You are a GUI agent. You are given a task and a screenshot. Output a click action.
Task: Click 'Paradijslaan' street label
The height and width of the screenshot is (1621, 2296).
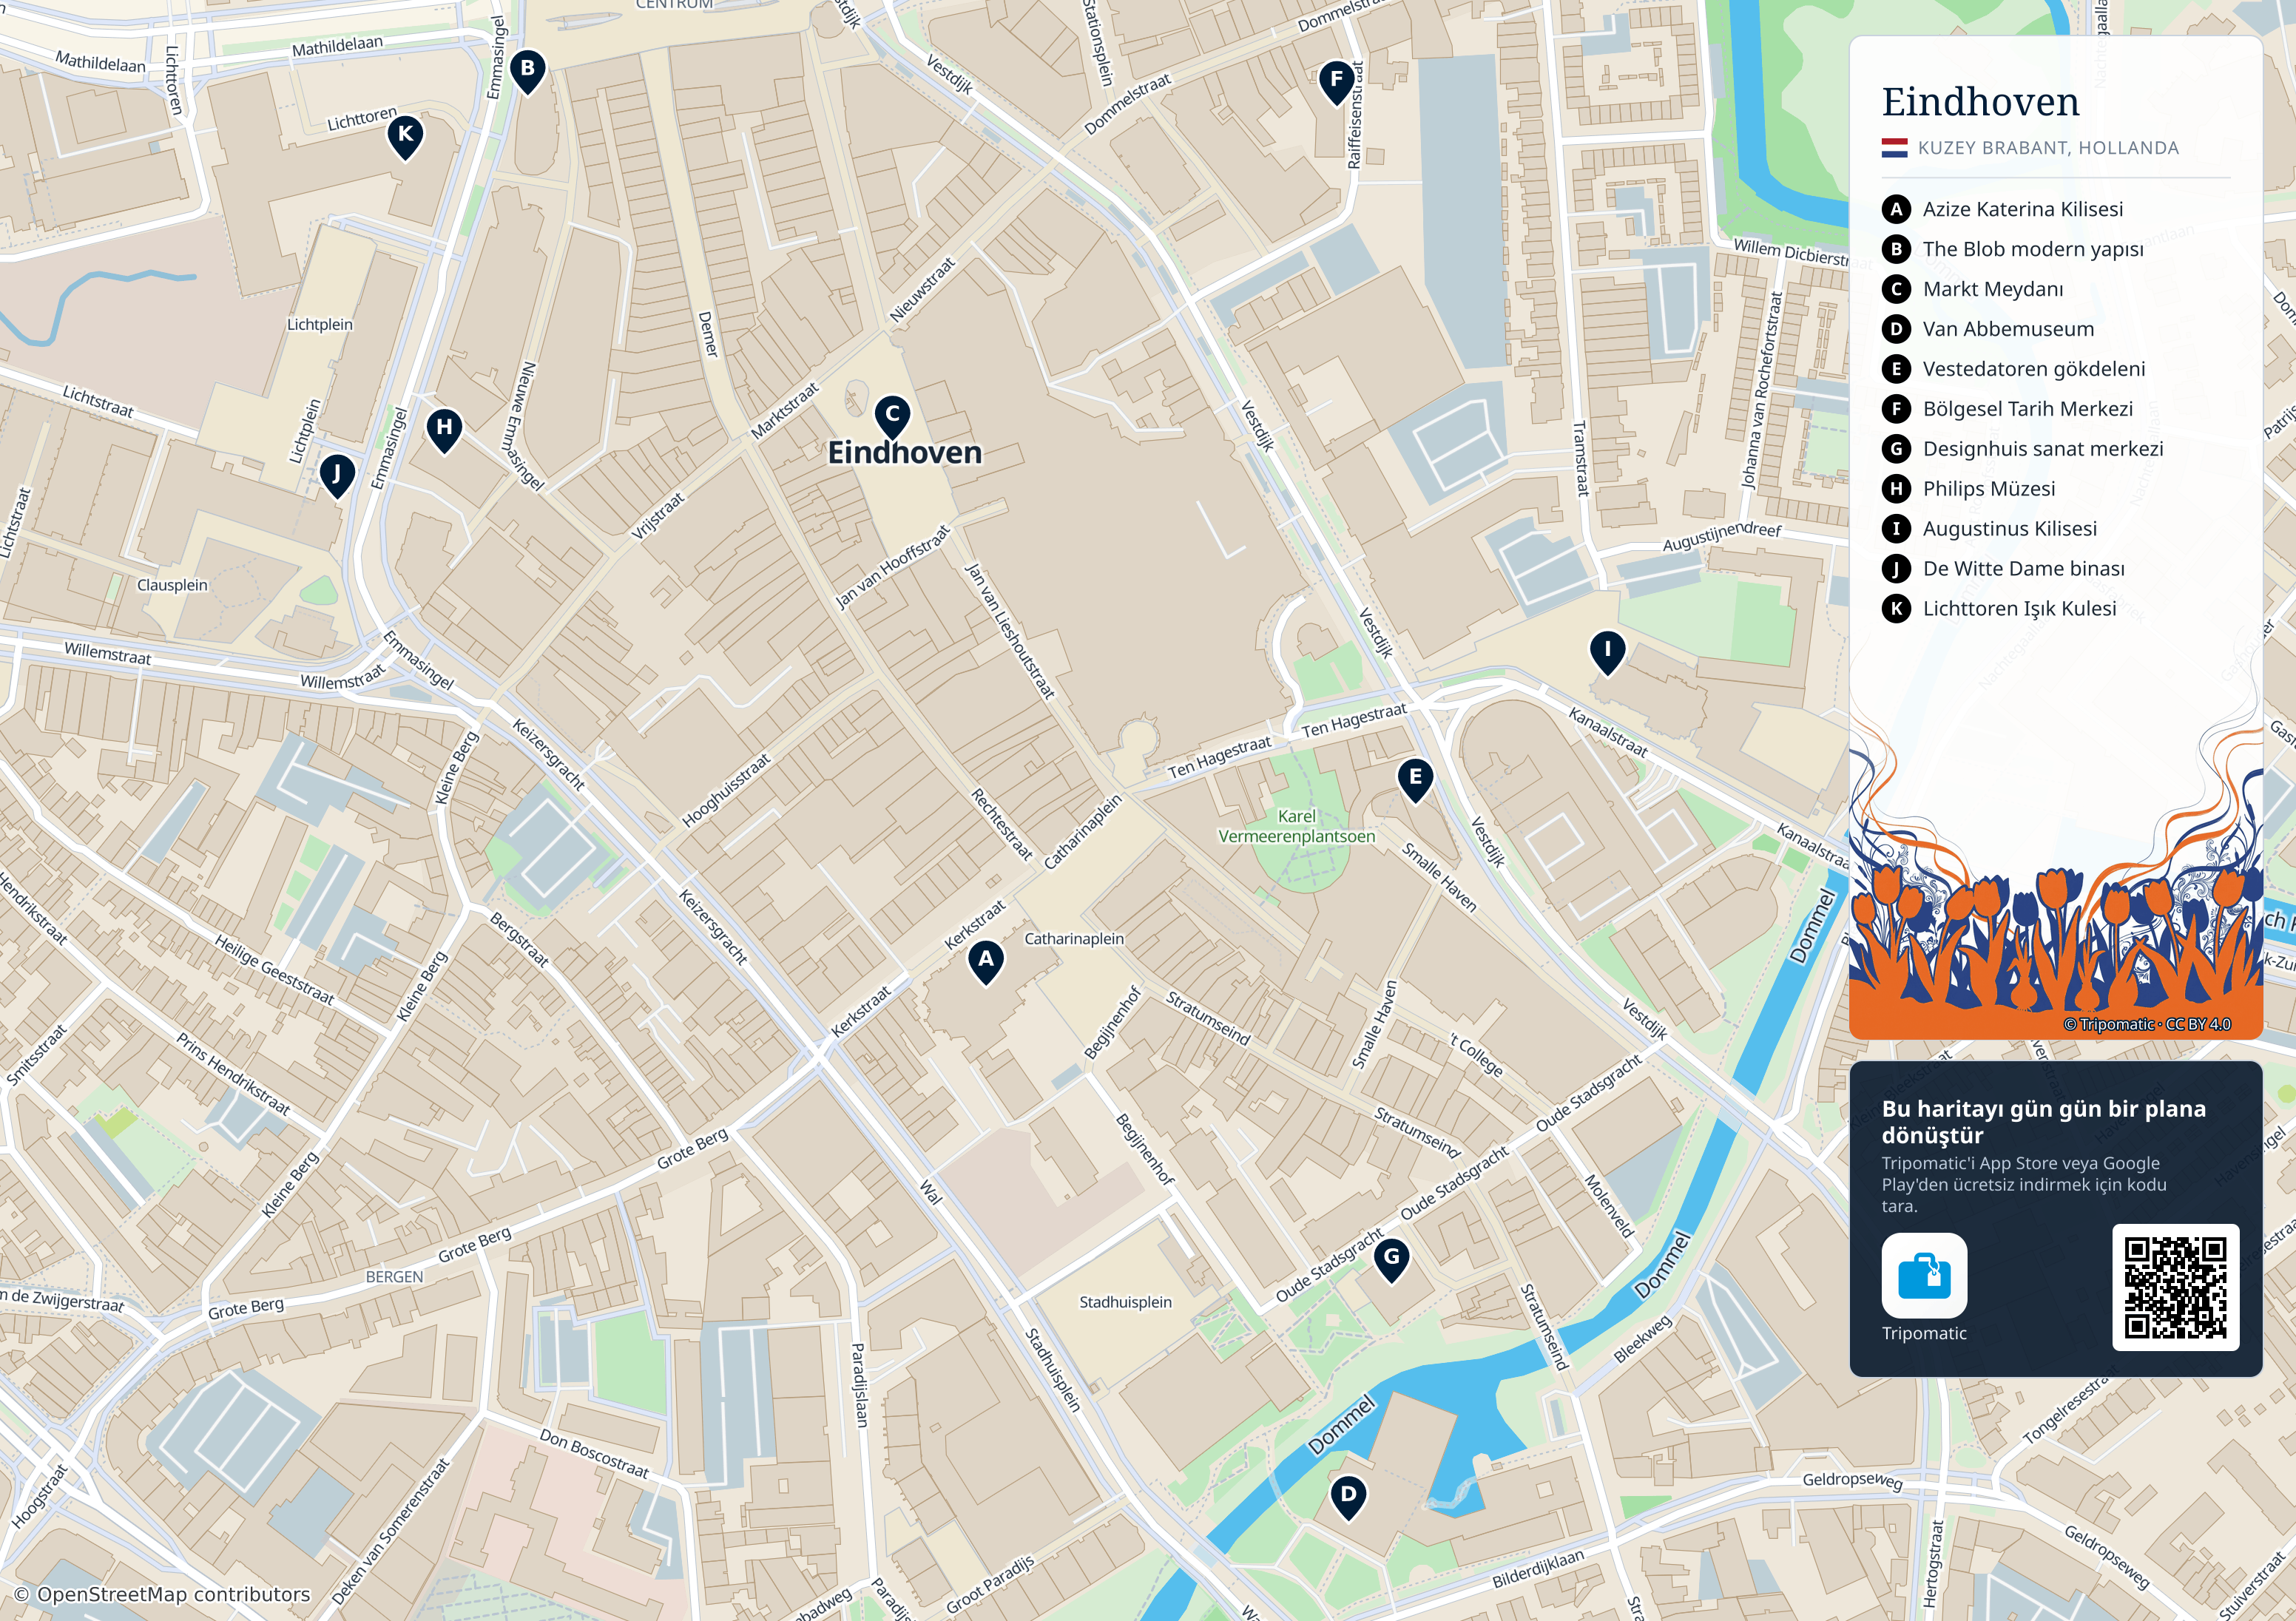pos(860,1385)
